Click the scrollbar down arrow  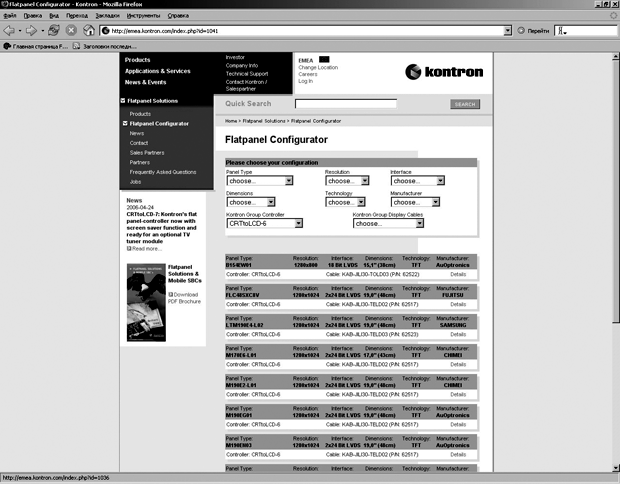point(616,468)
